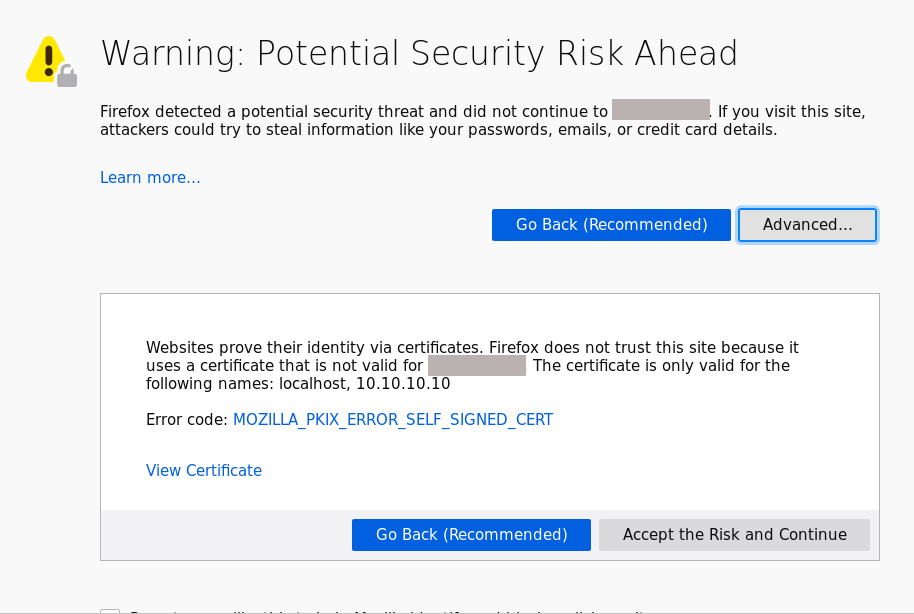Click the heading 'Warning: Potential Security Risk Ahead'
Screen dimensions: 914x614
coord(419,53)
